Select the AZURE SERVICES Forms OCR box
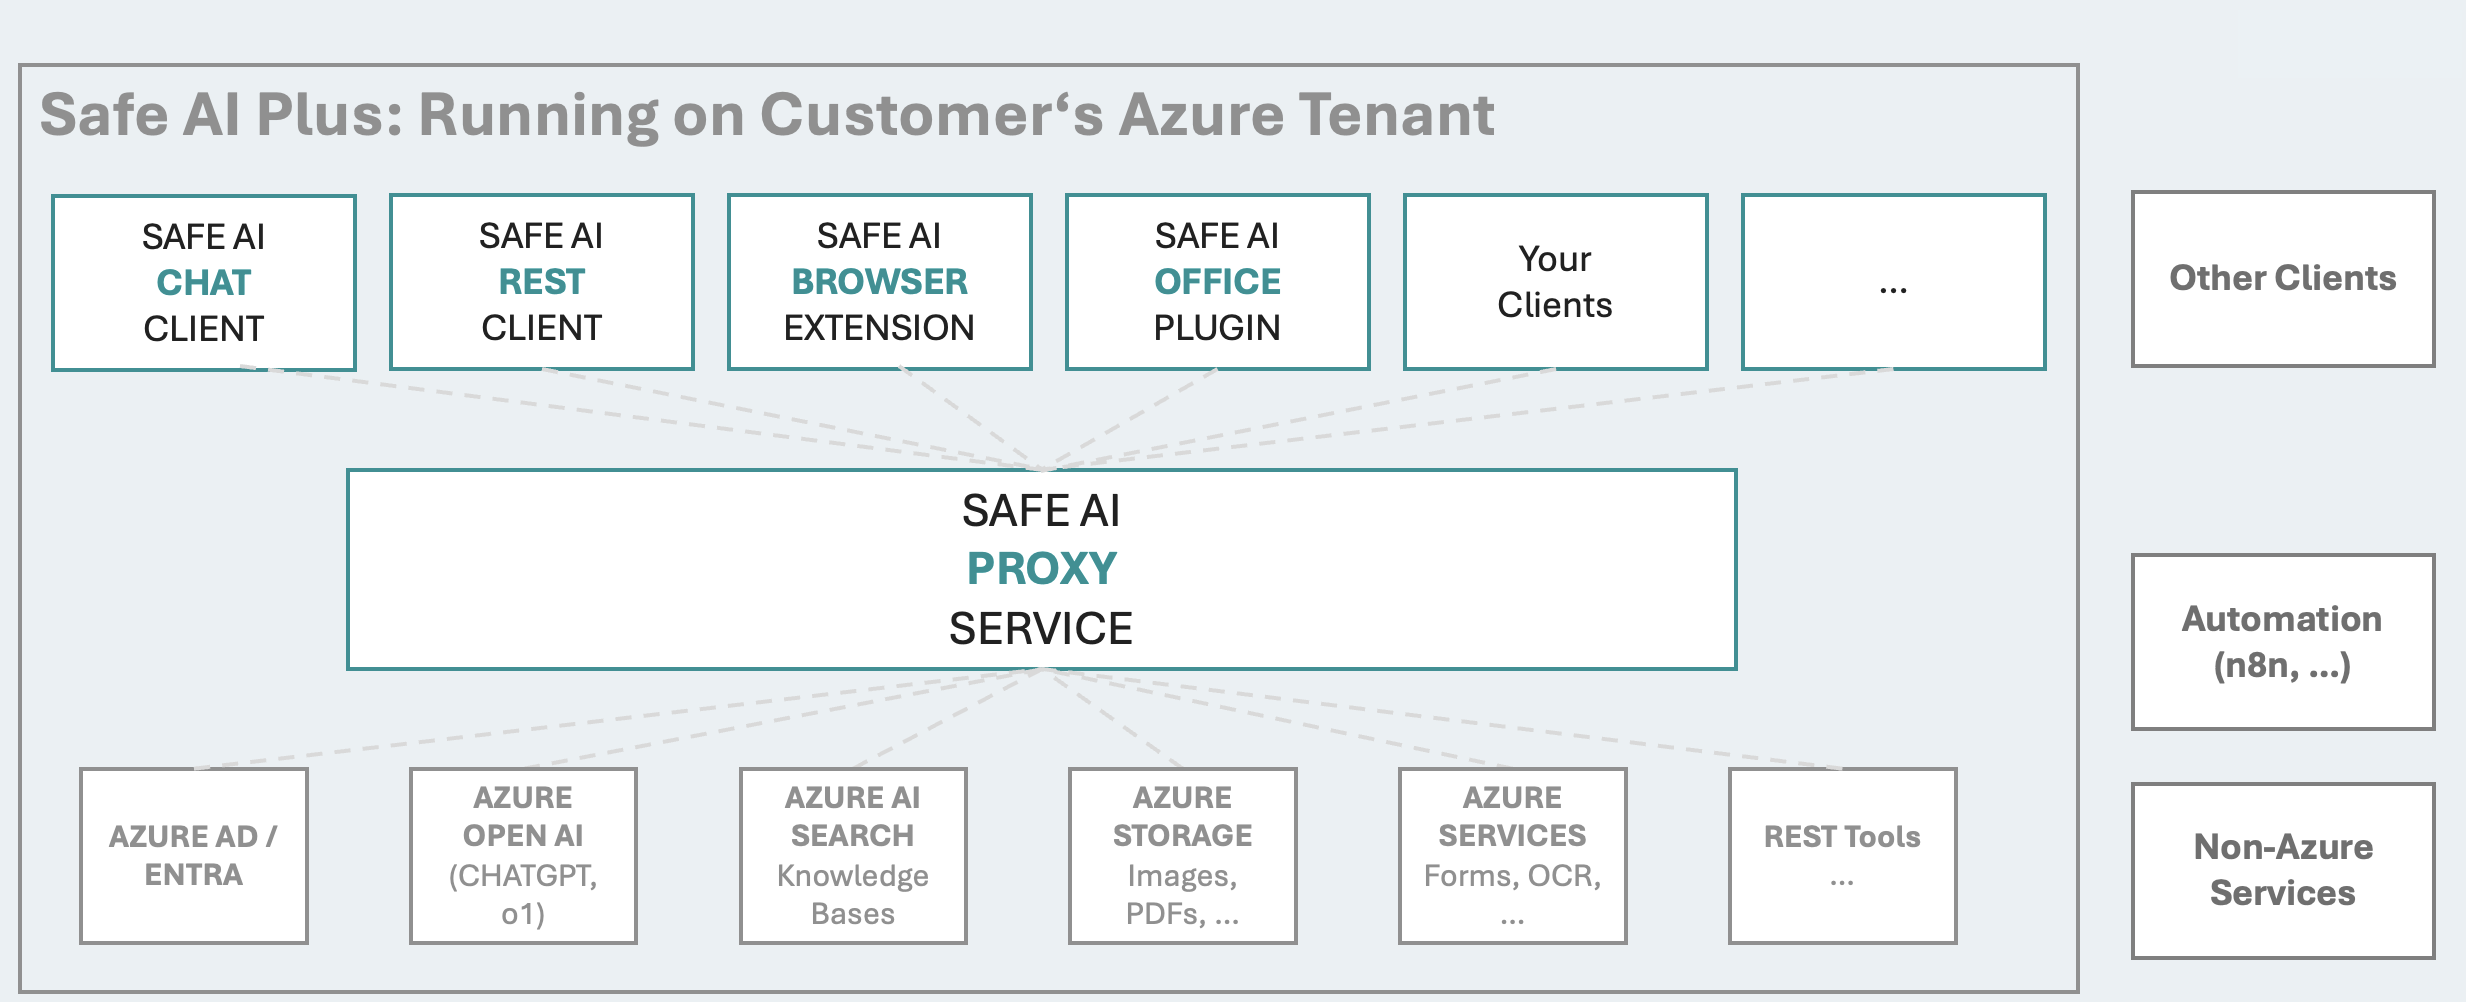The width and height of the screenshot is (2466, 1002). [x=1511, y=855]
